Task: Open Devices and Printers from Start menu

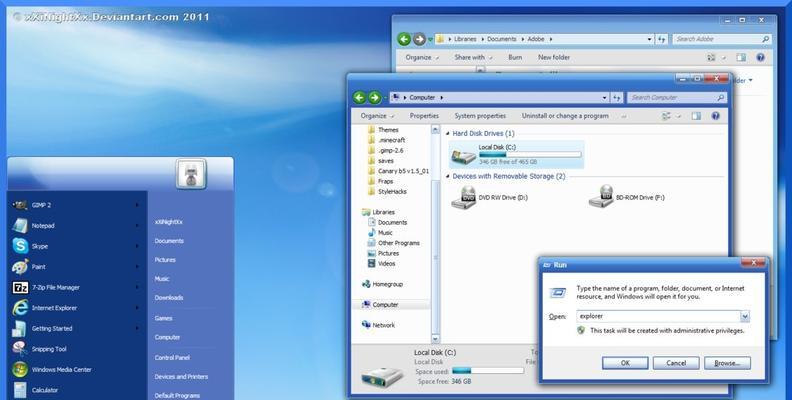Action: point(181,377)
